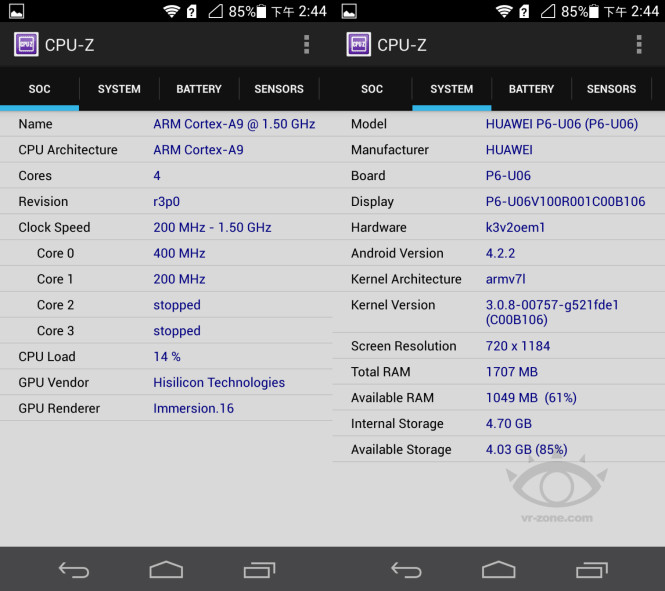Open BATTERY tab on right screen

(x=531, y=89)
